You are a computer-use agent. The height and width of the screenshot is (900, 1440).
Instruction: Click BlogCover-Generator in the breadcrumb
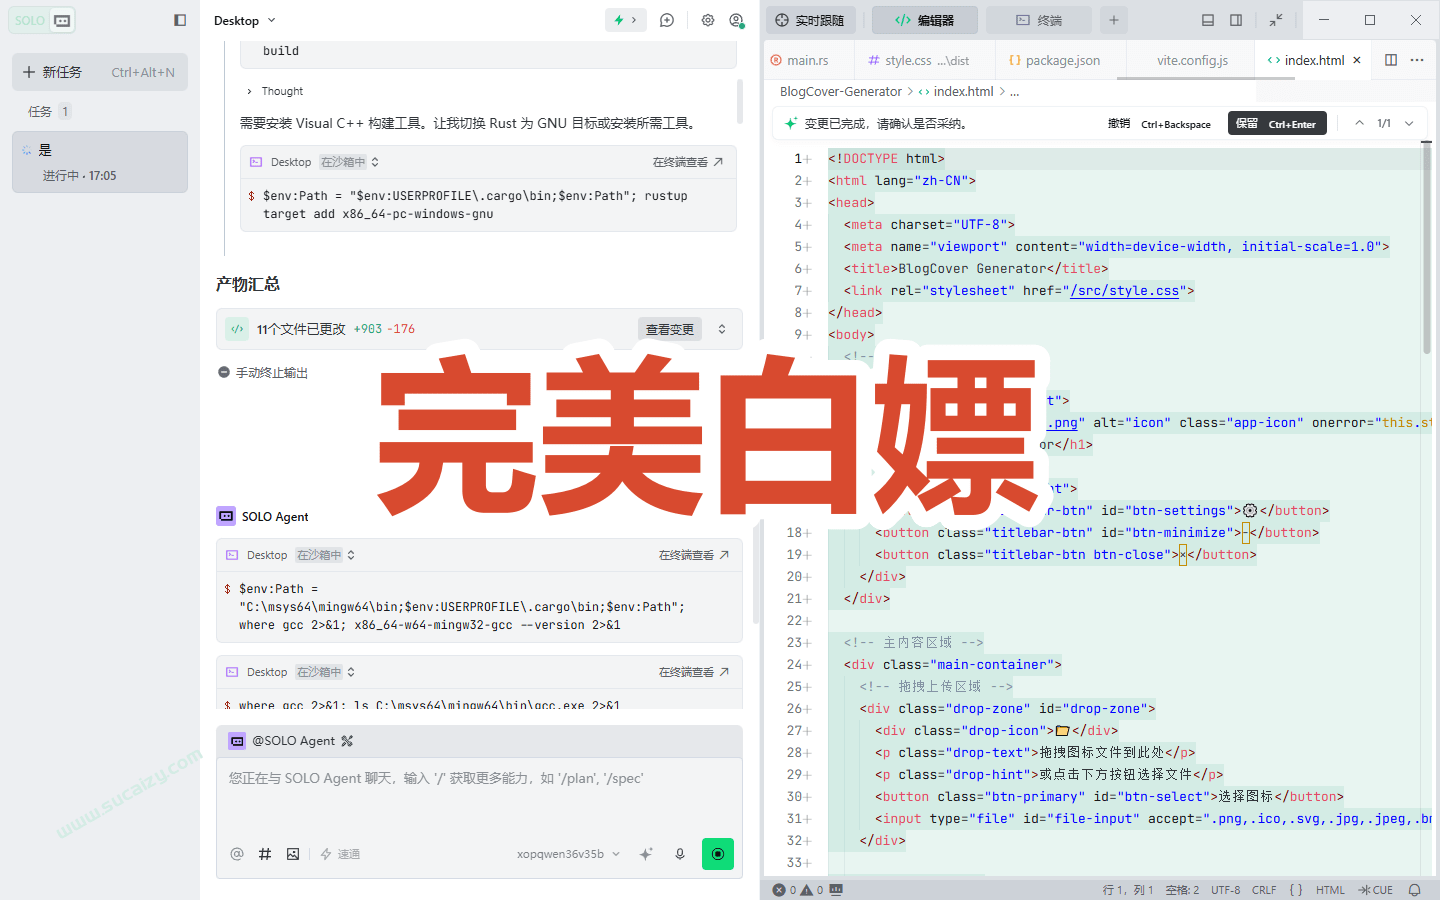coord(840,91)
